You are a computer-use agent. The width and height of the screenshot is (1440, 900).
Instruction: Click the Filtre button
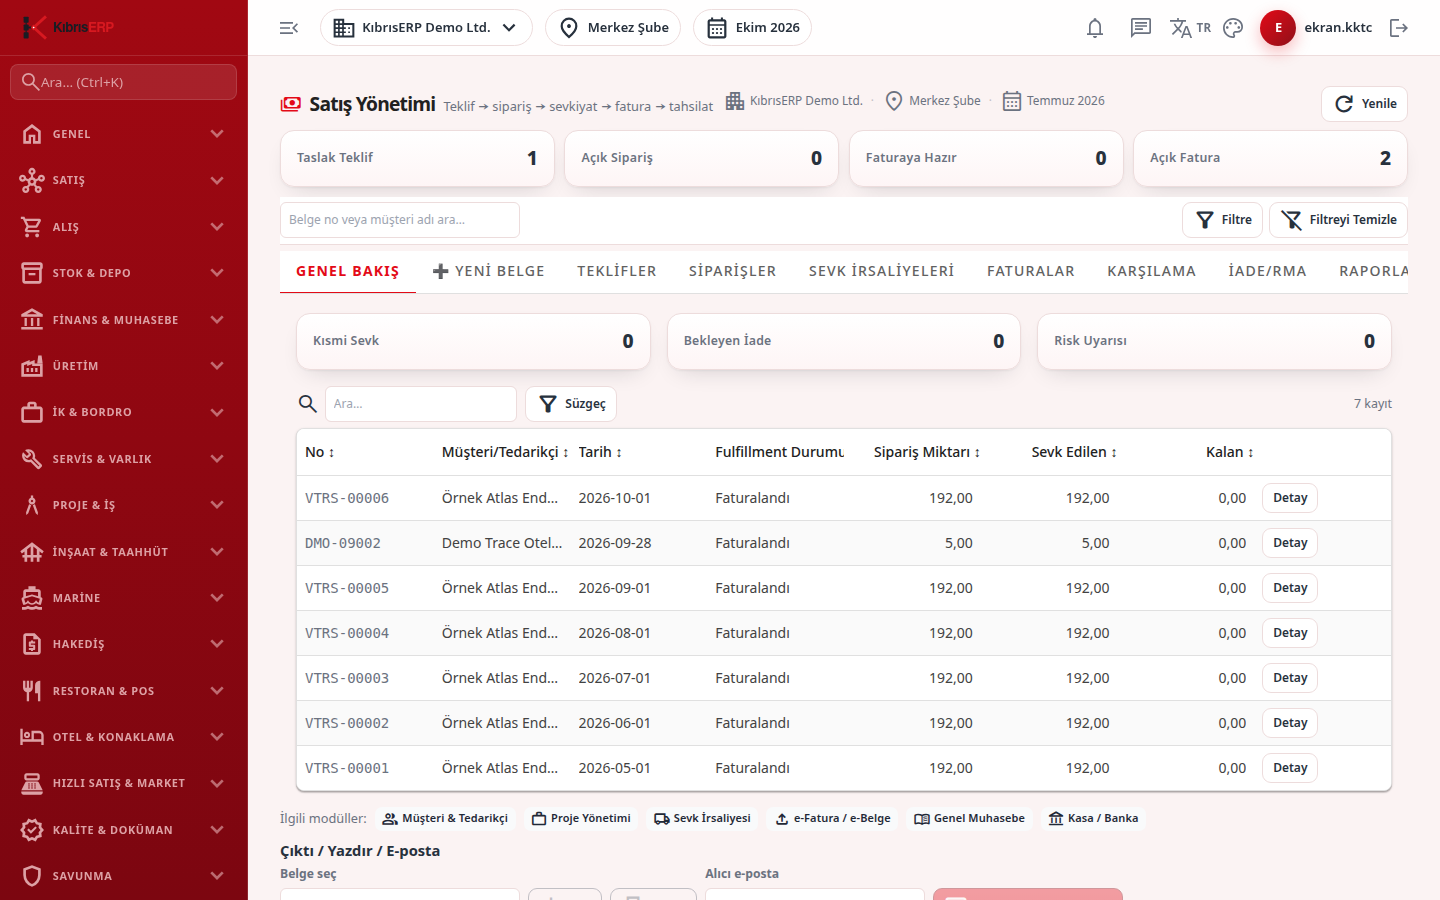coord(1223,220)
